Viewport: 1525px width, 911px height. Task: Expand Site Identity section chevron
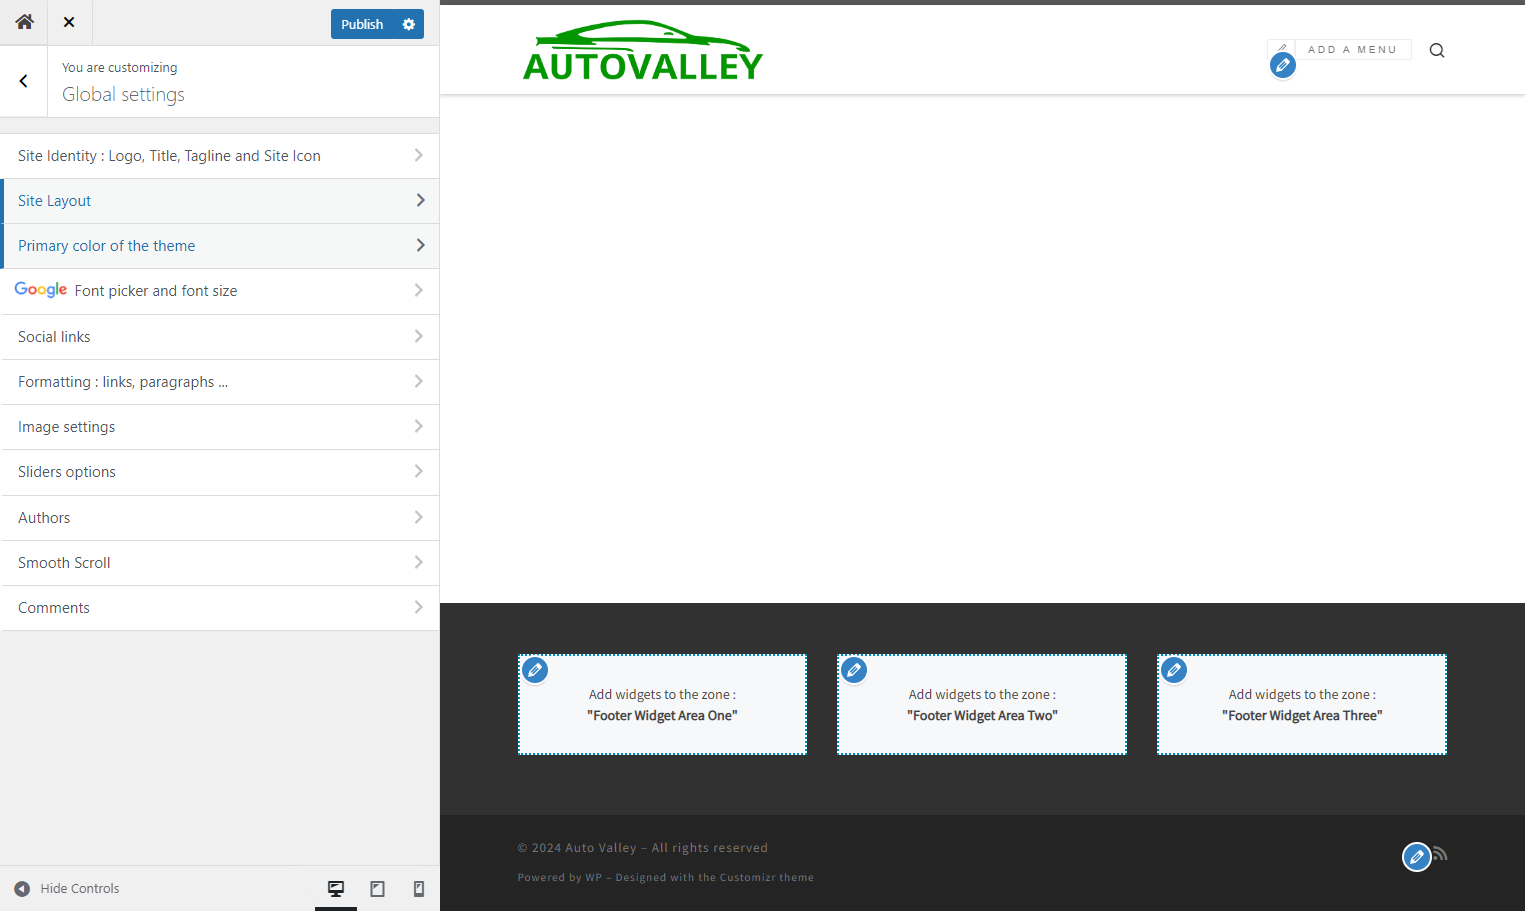pyautogui.click(x=418, y=155)
